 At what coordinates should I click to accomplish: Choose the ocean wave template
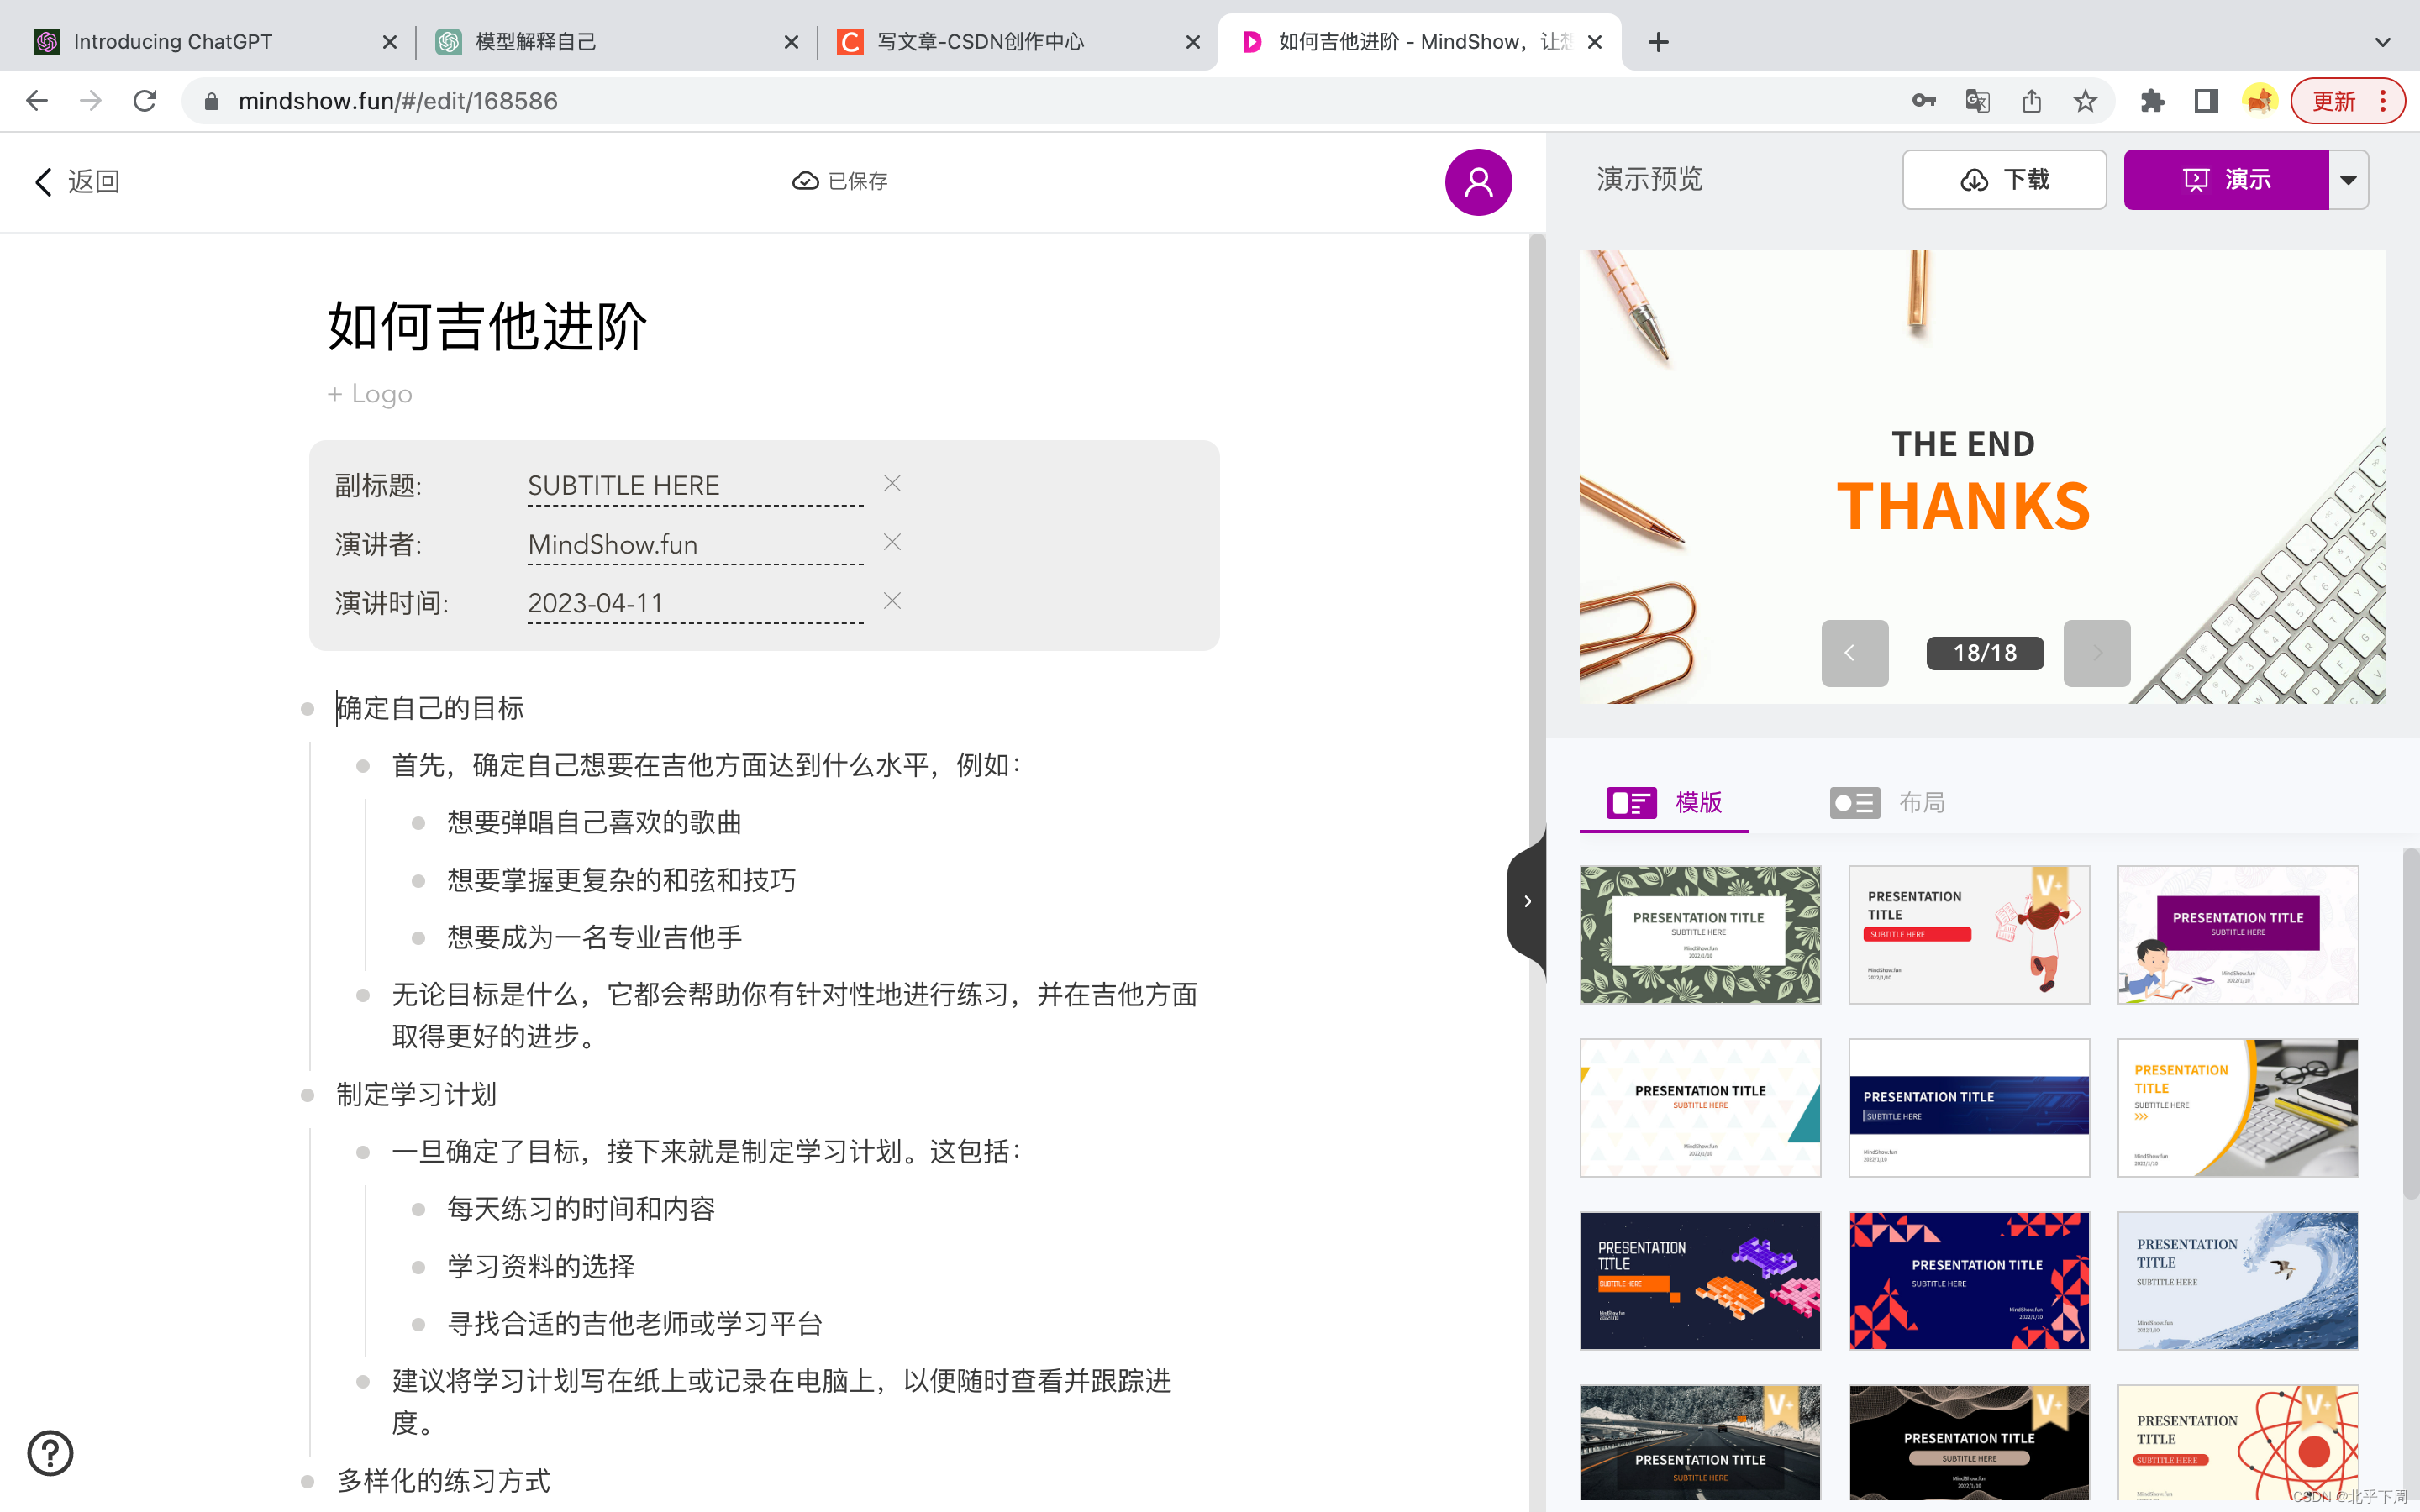pyautogui.click(x=2238, y=1281)
